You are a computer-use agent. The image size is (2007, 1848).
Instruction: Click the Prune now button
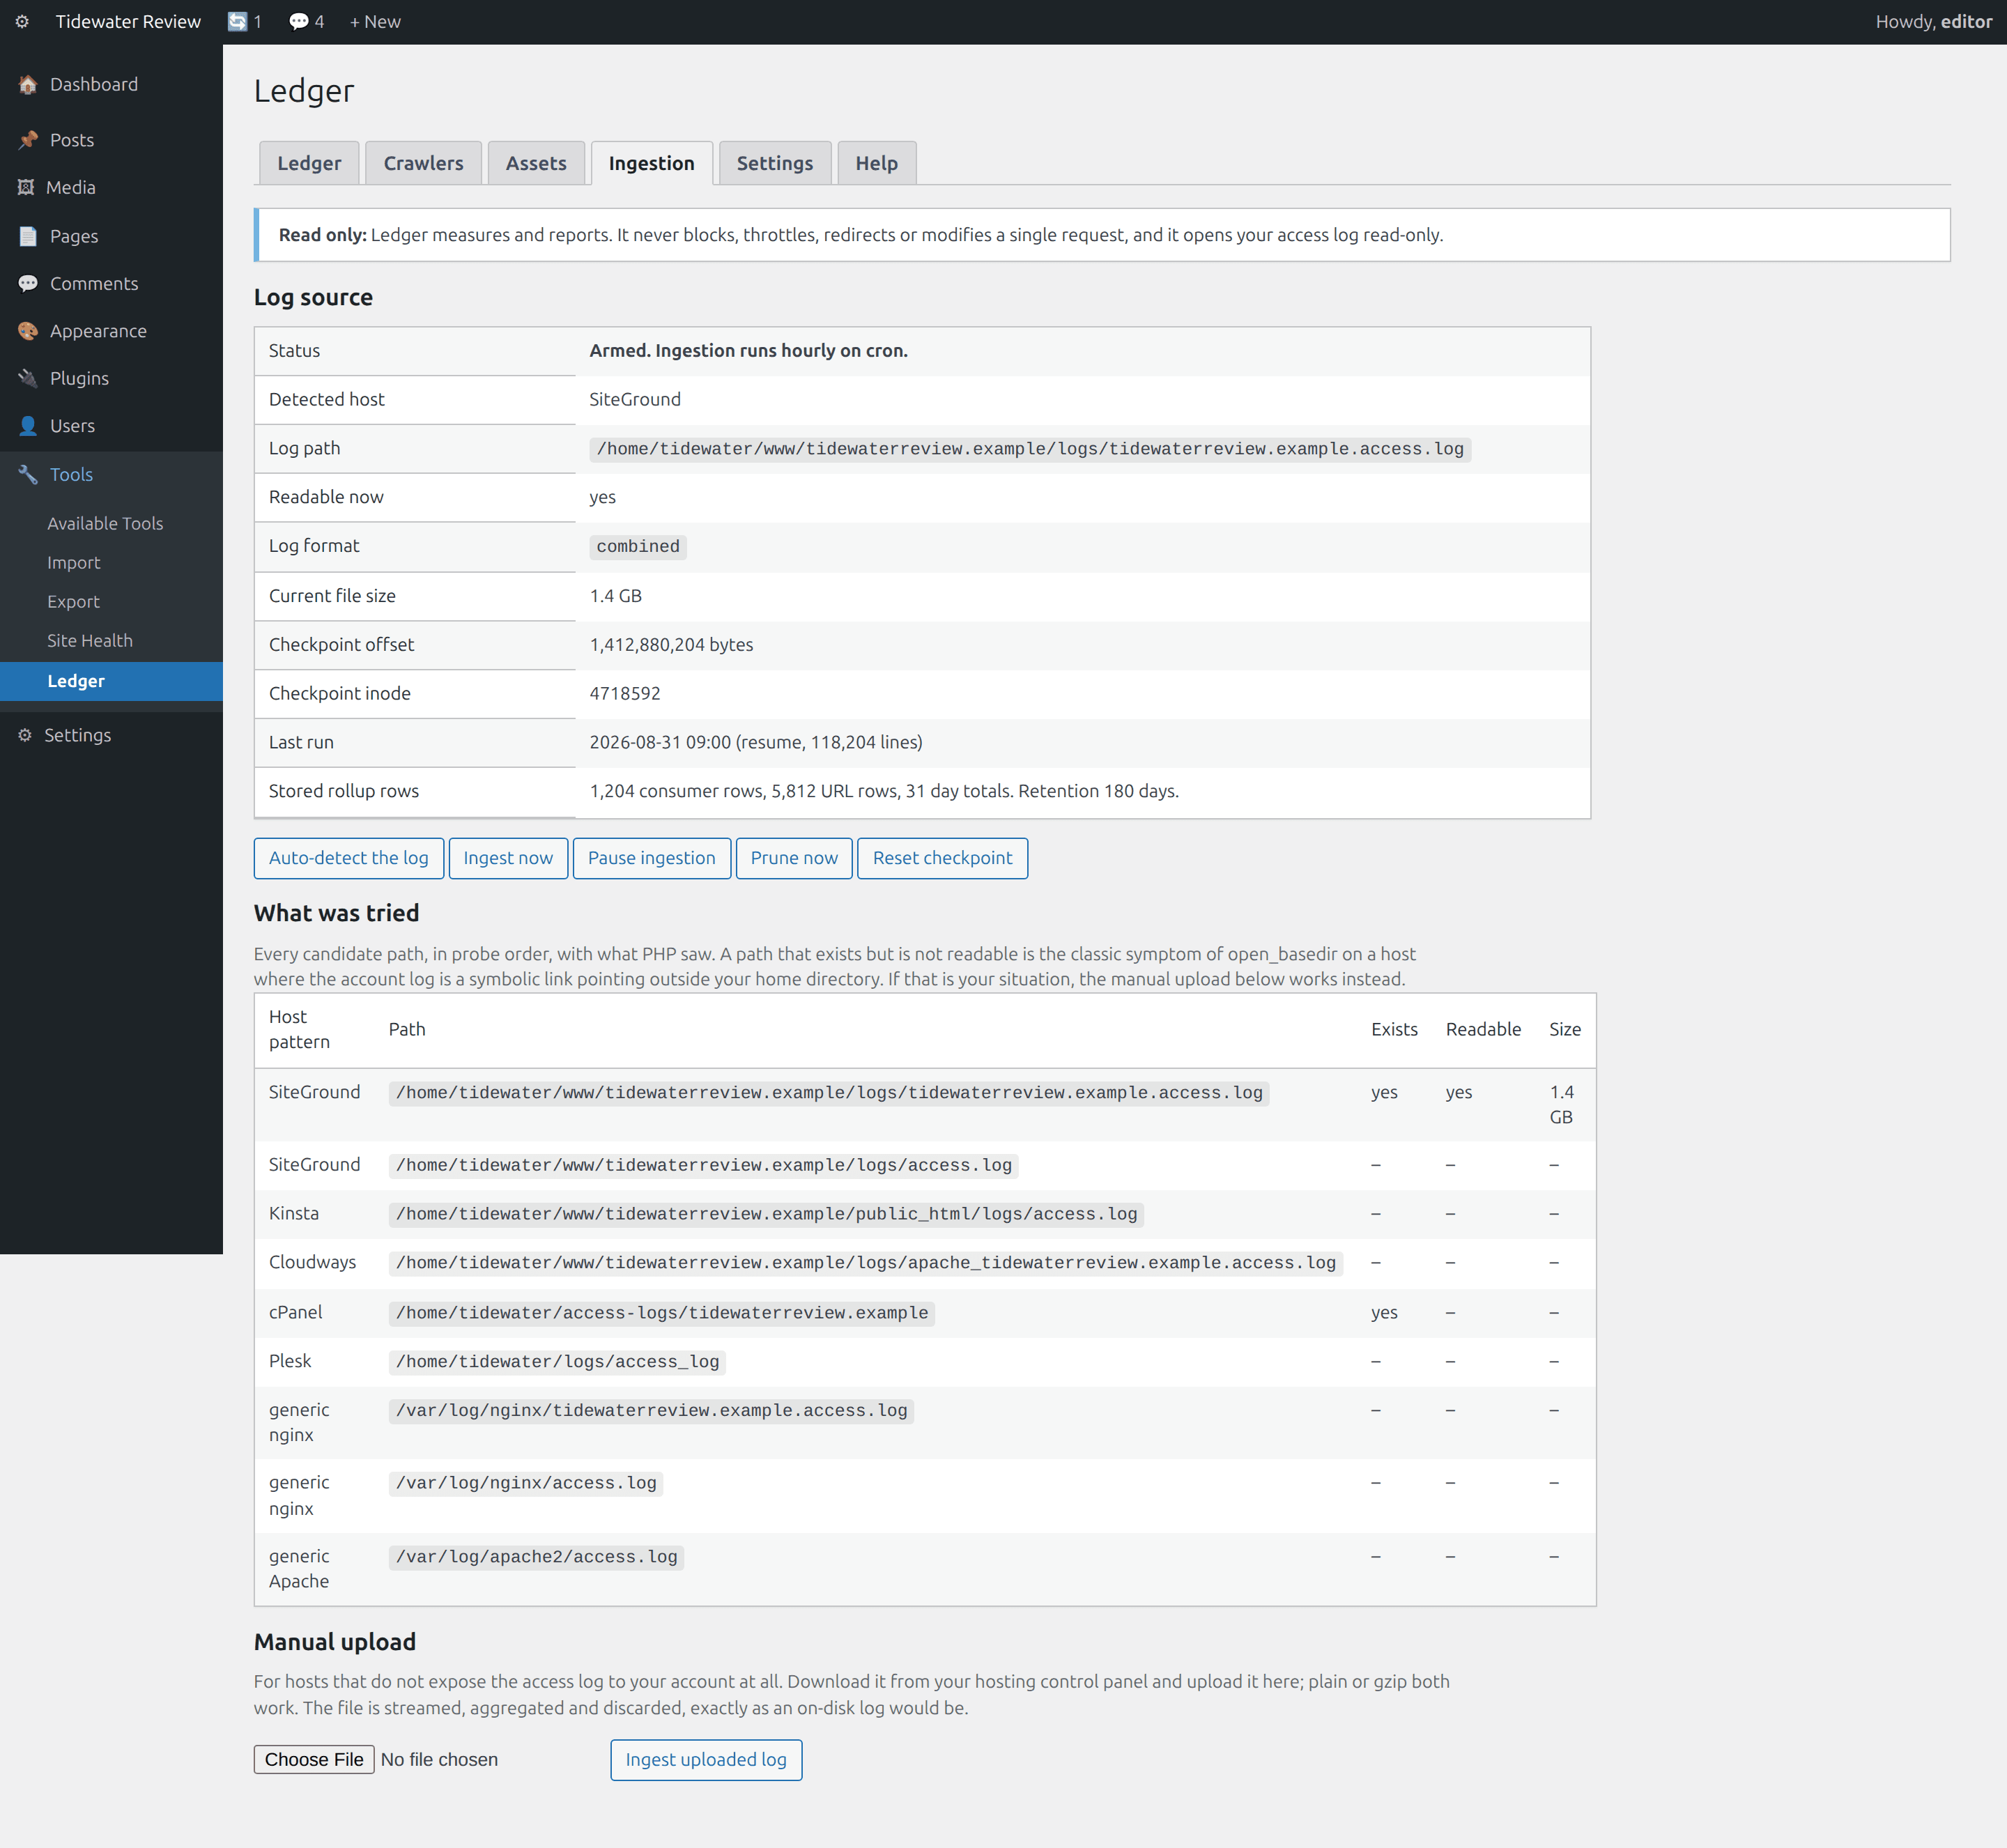tap(794, 858)
